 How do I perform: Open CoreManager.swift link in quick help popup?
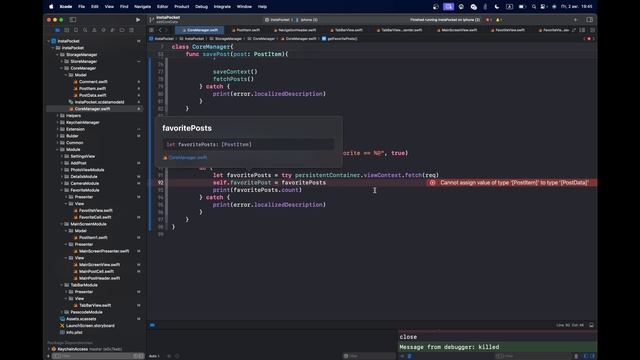click(x=188, y=158)
